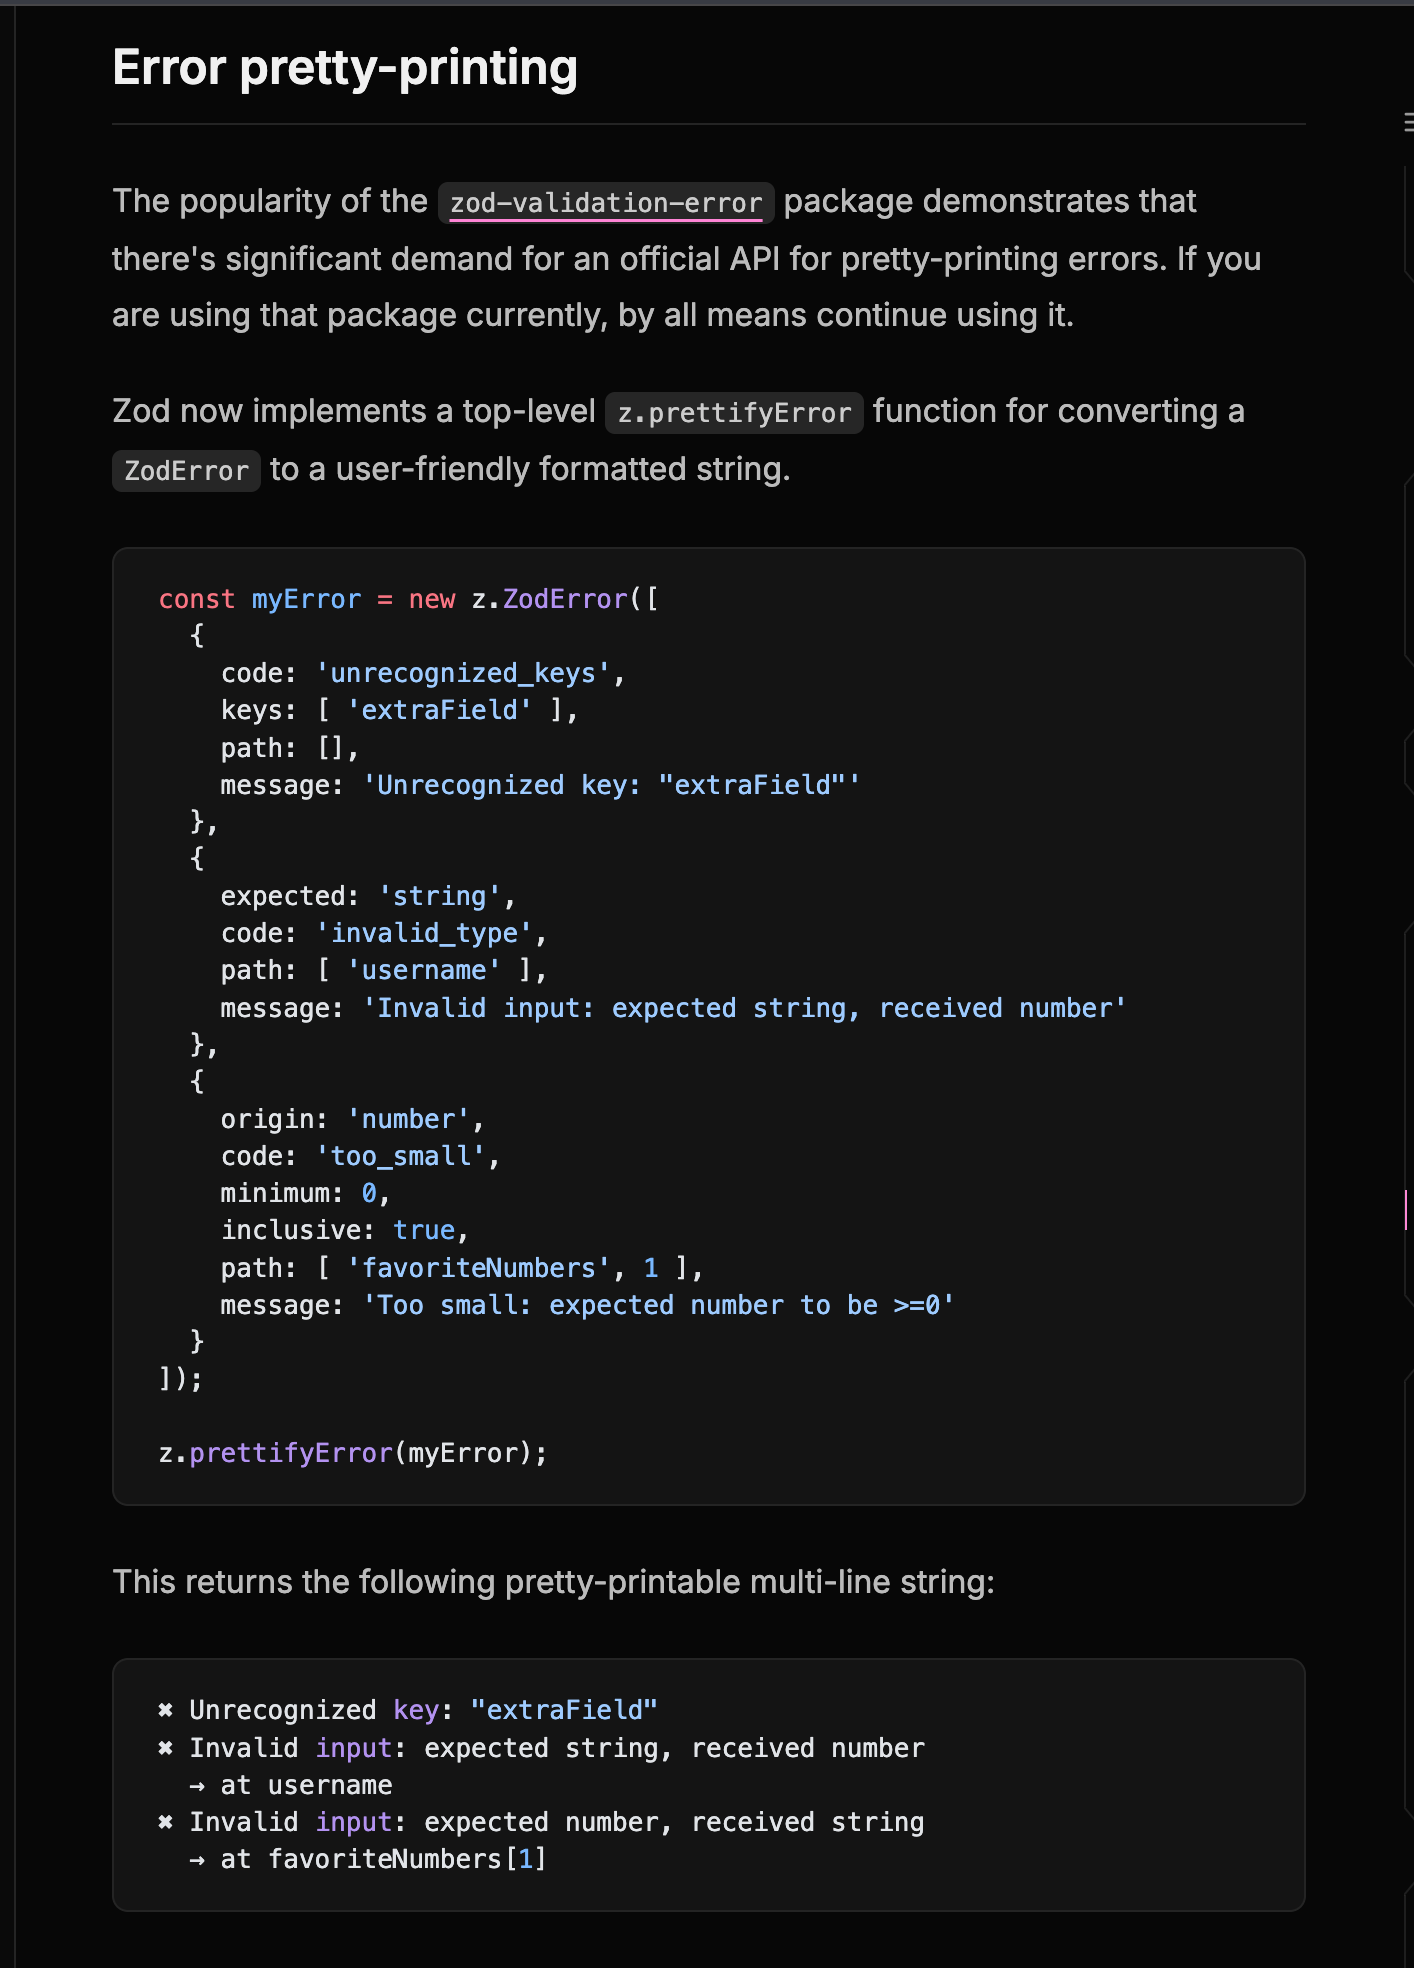
Task: Click the z.prettifyError inline code badge
Action: [x=734, y=413]
